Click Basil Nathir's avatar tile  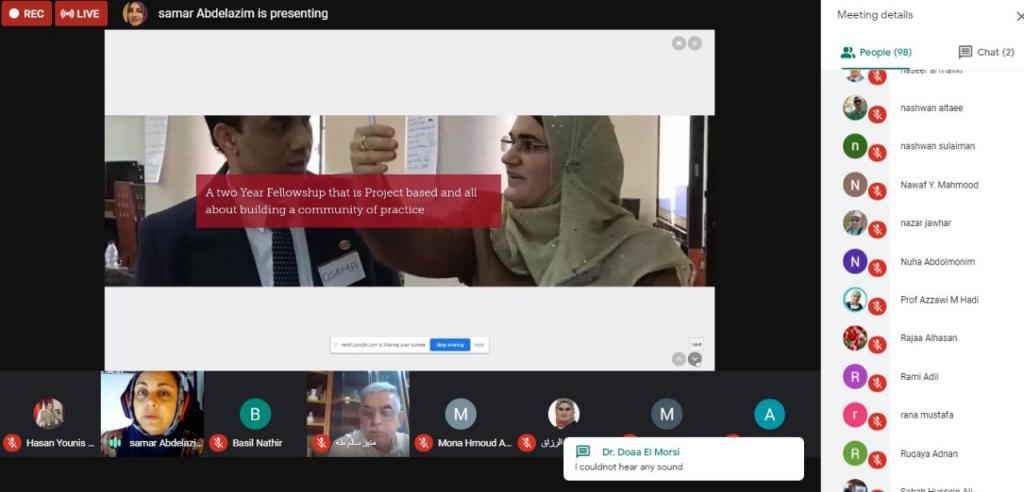tap(255, 414)
